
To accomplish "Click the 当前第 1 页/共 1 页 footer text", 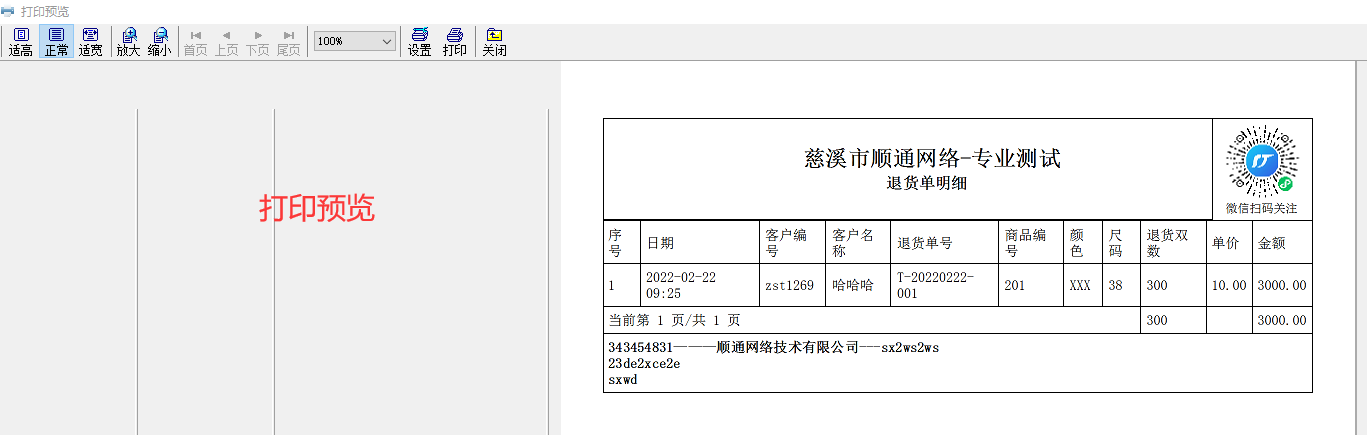I will (674, 320).
